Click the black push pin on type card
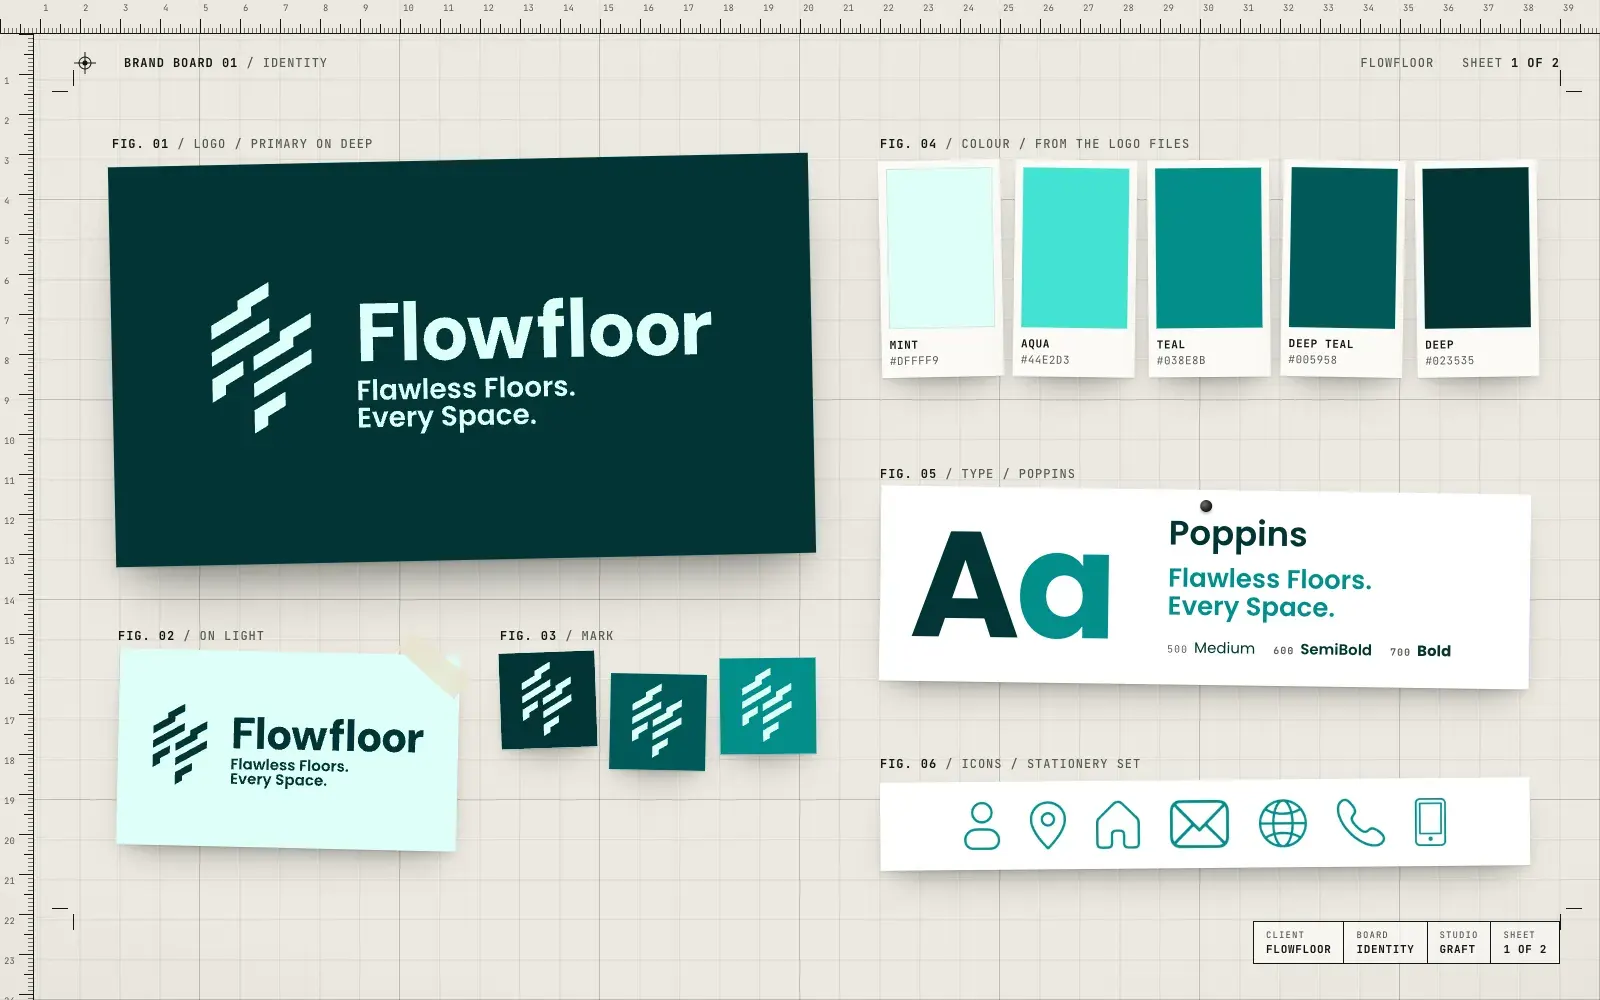The image size is (1600, 1000). coord(1206,506)
